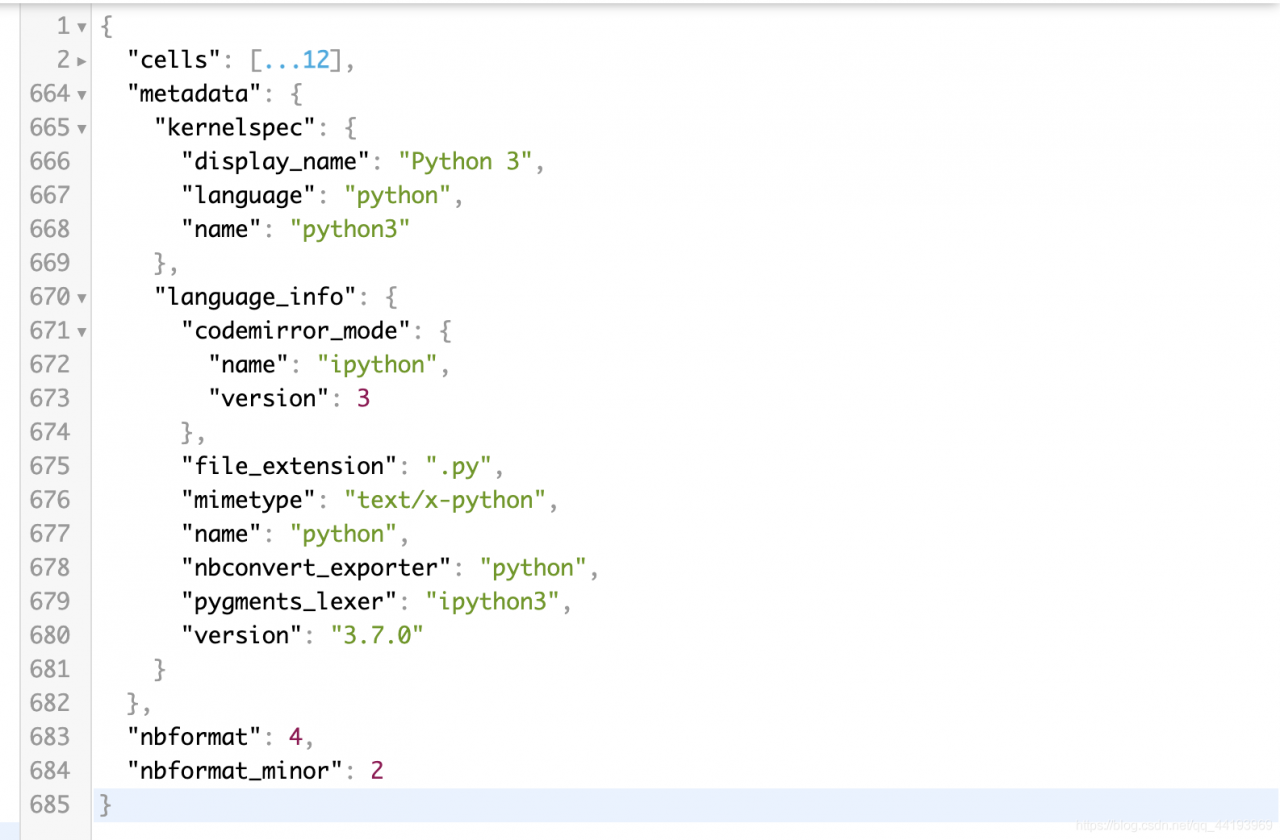1280x840 pixels.
Task: Expand the folded "cells" array at line 2
Action: (82, 61)
